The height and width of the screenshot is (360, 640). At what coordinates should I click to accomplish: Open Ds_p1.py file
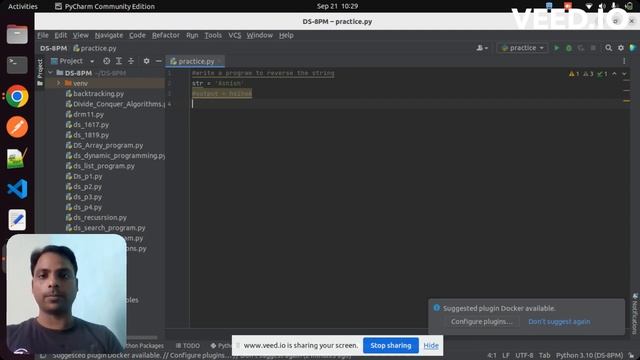point(84,176)
